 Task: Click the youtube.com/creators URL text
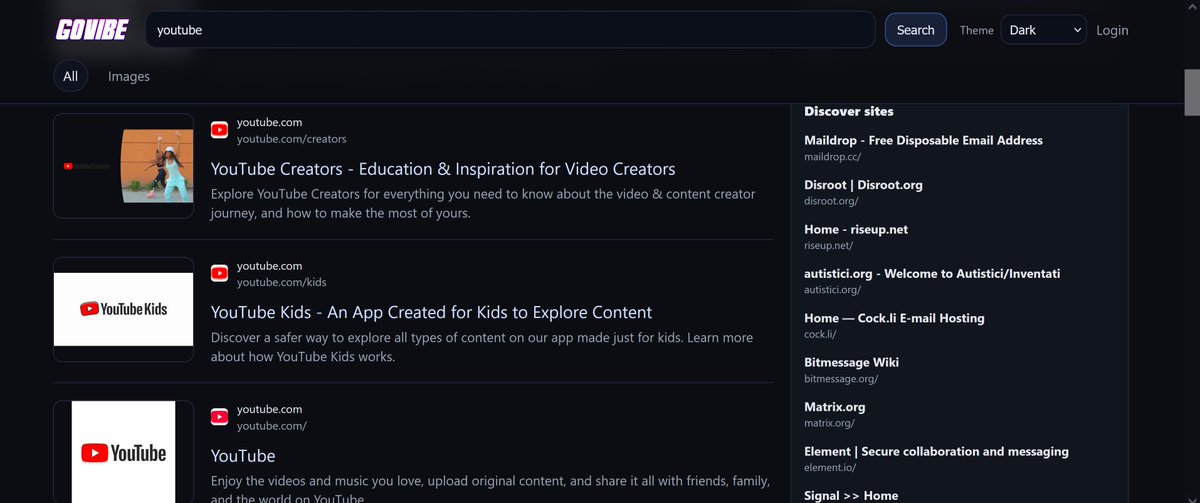(x=292, y=139)
